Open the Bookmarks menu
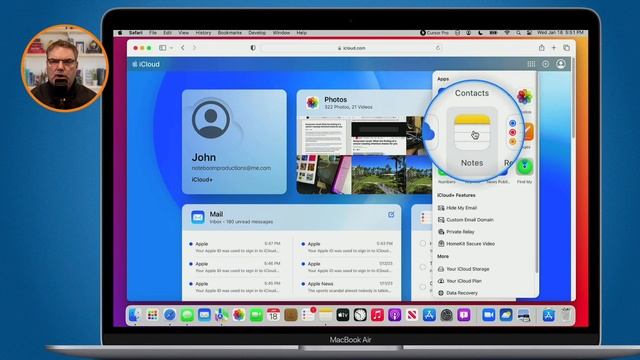Screen dimensions: 640x360 tap(229, 33)
